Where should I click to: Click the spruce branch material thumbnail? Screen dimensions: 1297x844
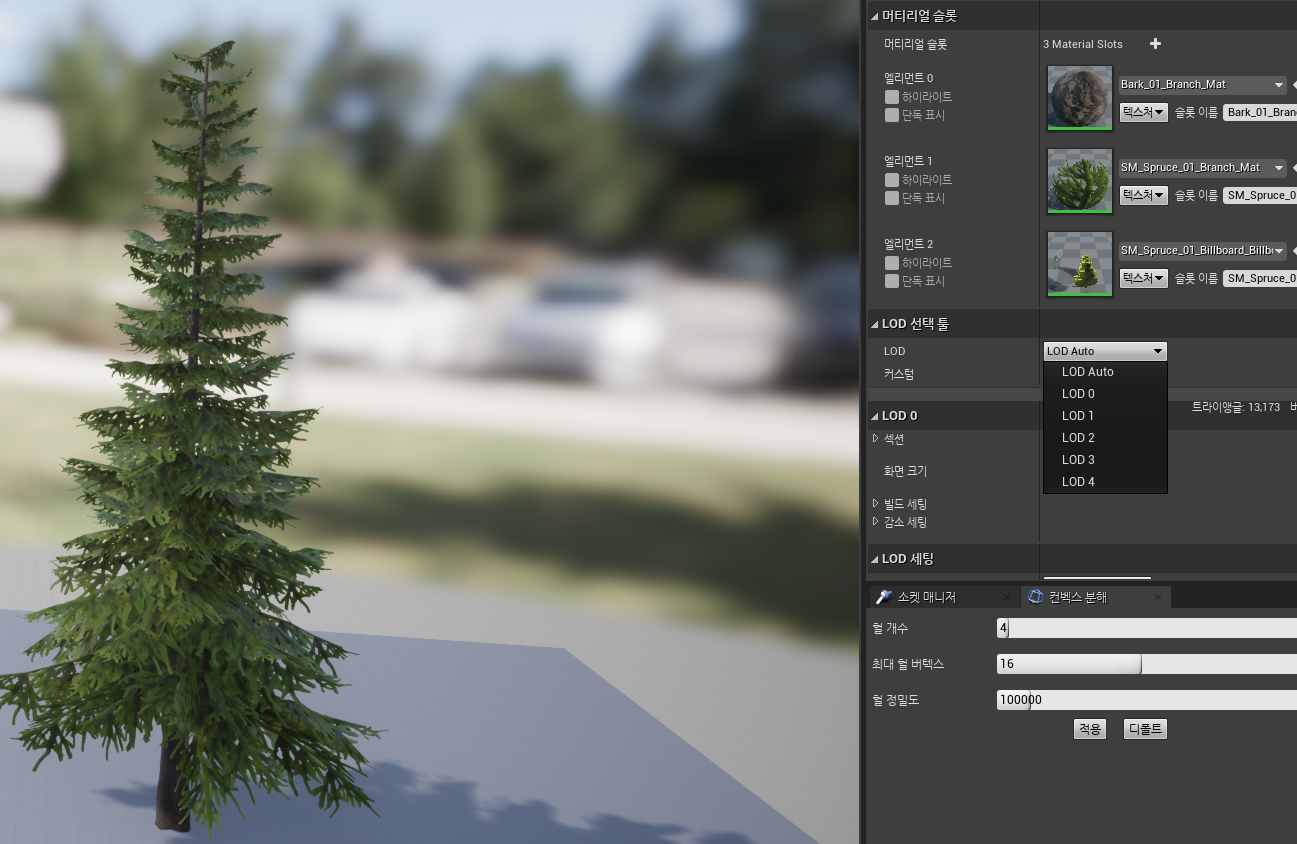(x=1080, y=181)
